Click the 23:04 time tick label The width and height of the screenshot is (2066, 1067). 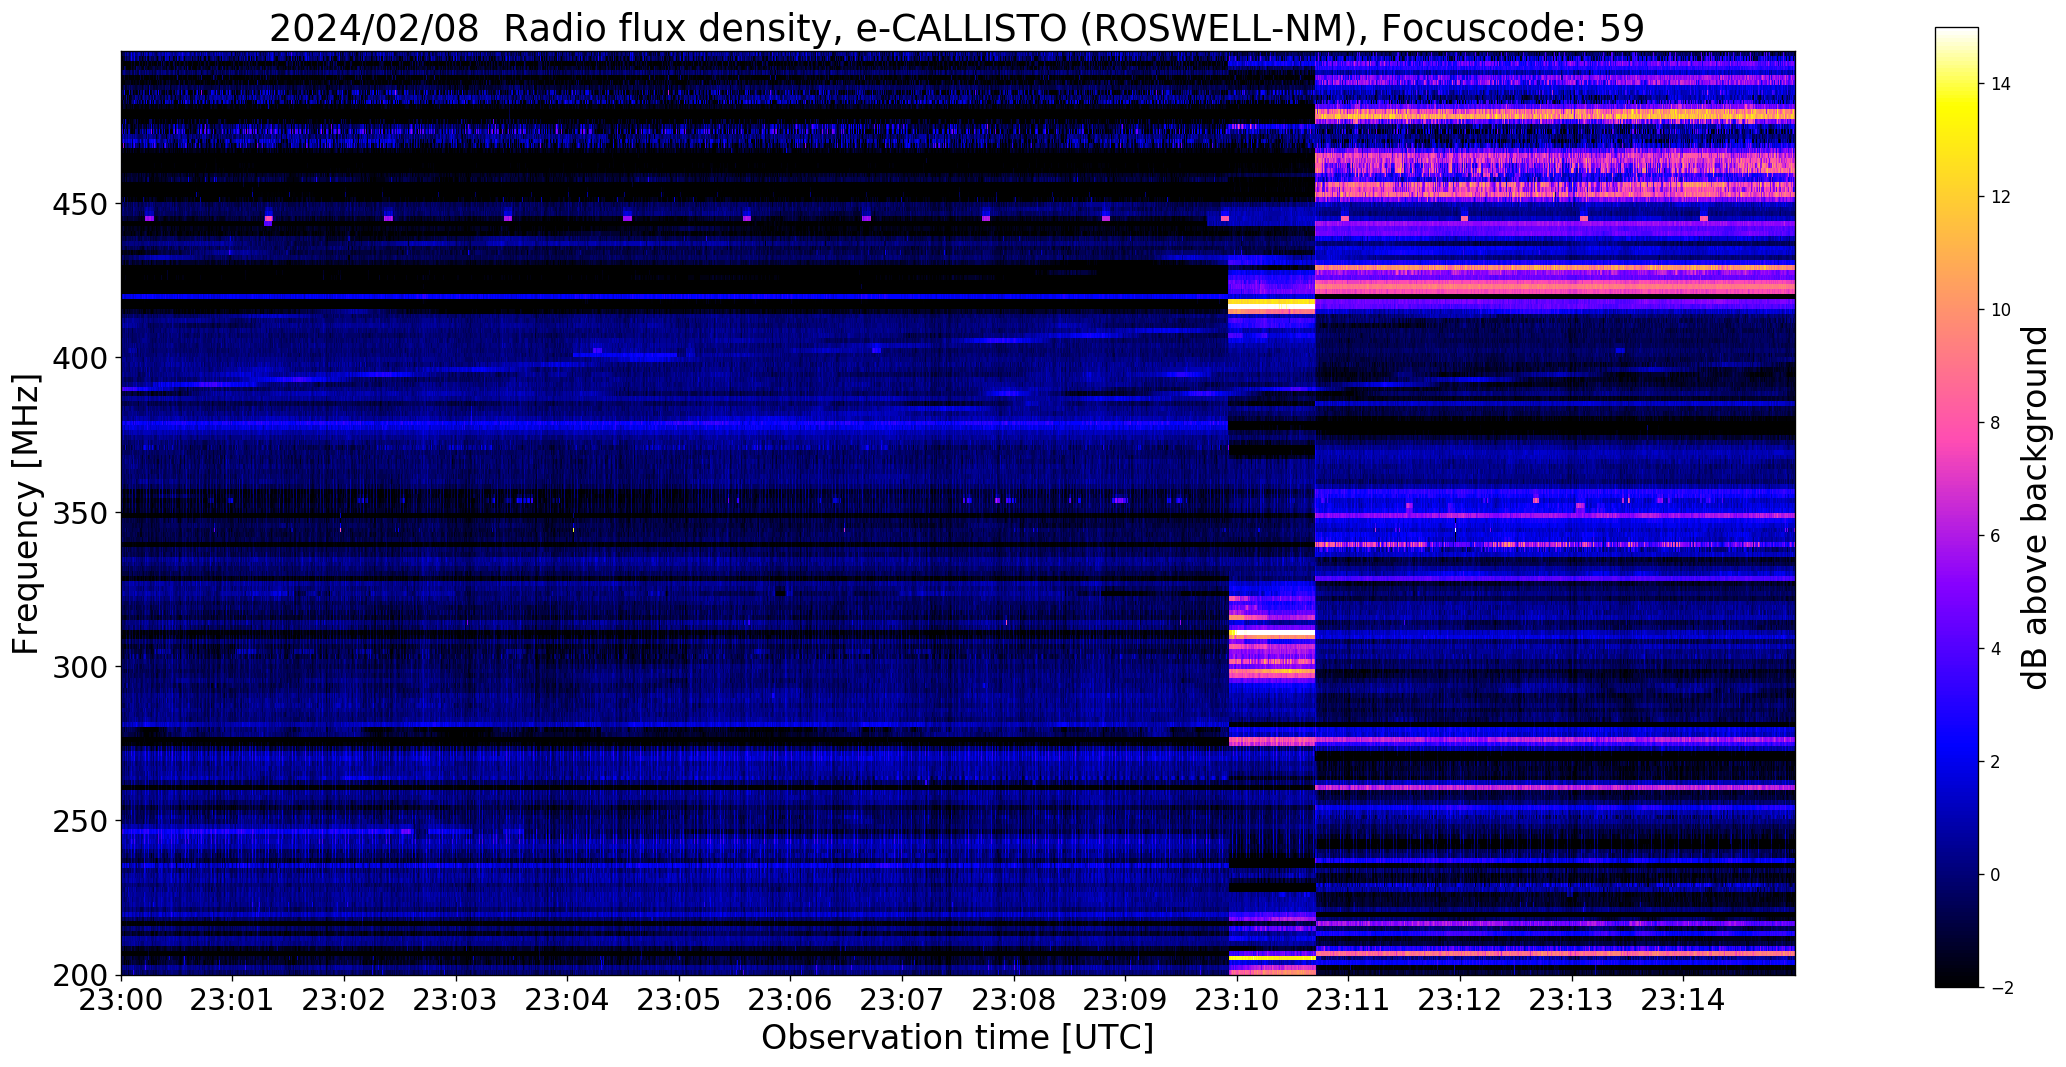pyautogui.click(x=568, y=1000)
